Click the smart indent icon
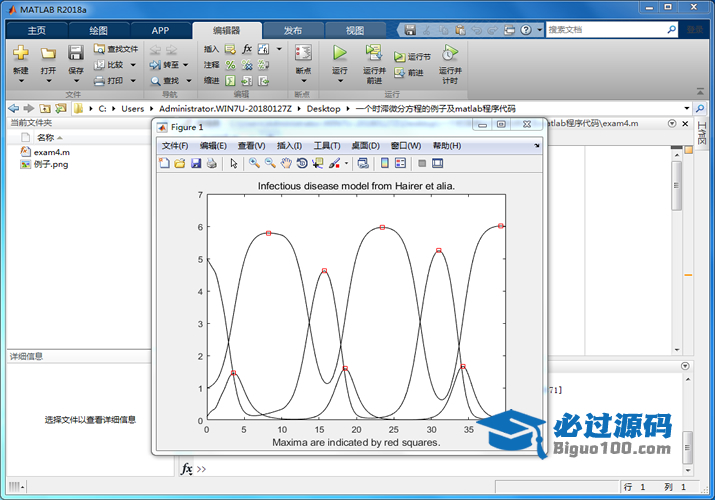 point(230,81)
